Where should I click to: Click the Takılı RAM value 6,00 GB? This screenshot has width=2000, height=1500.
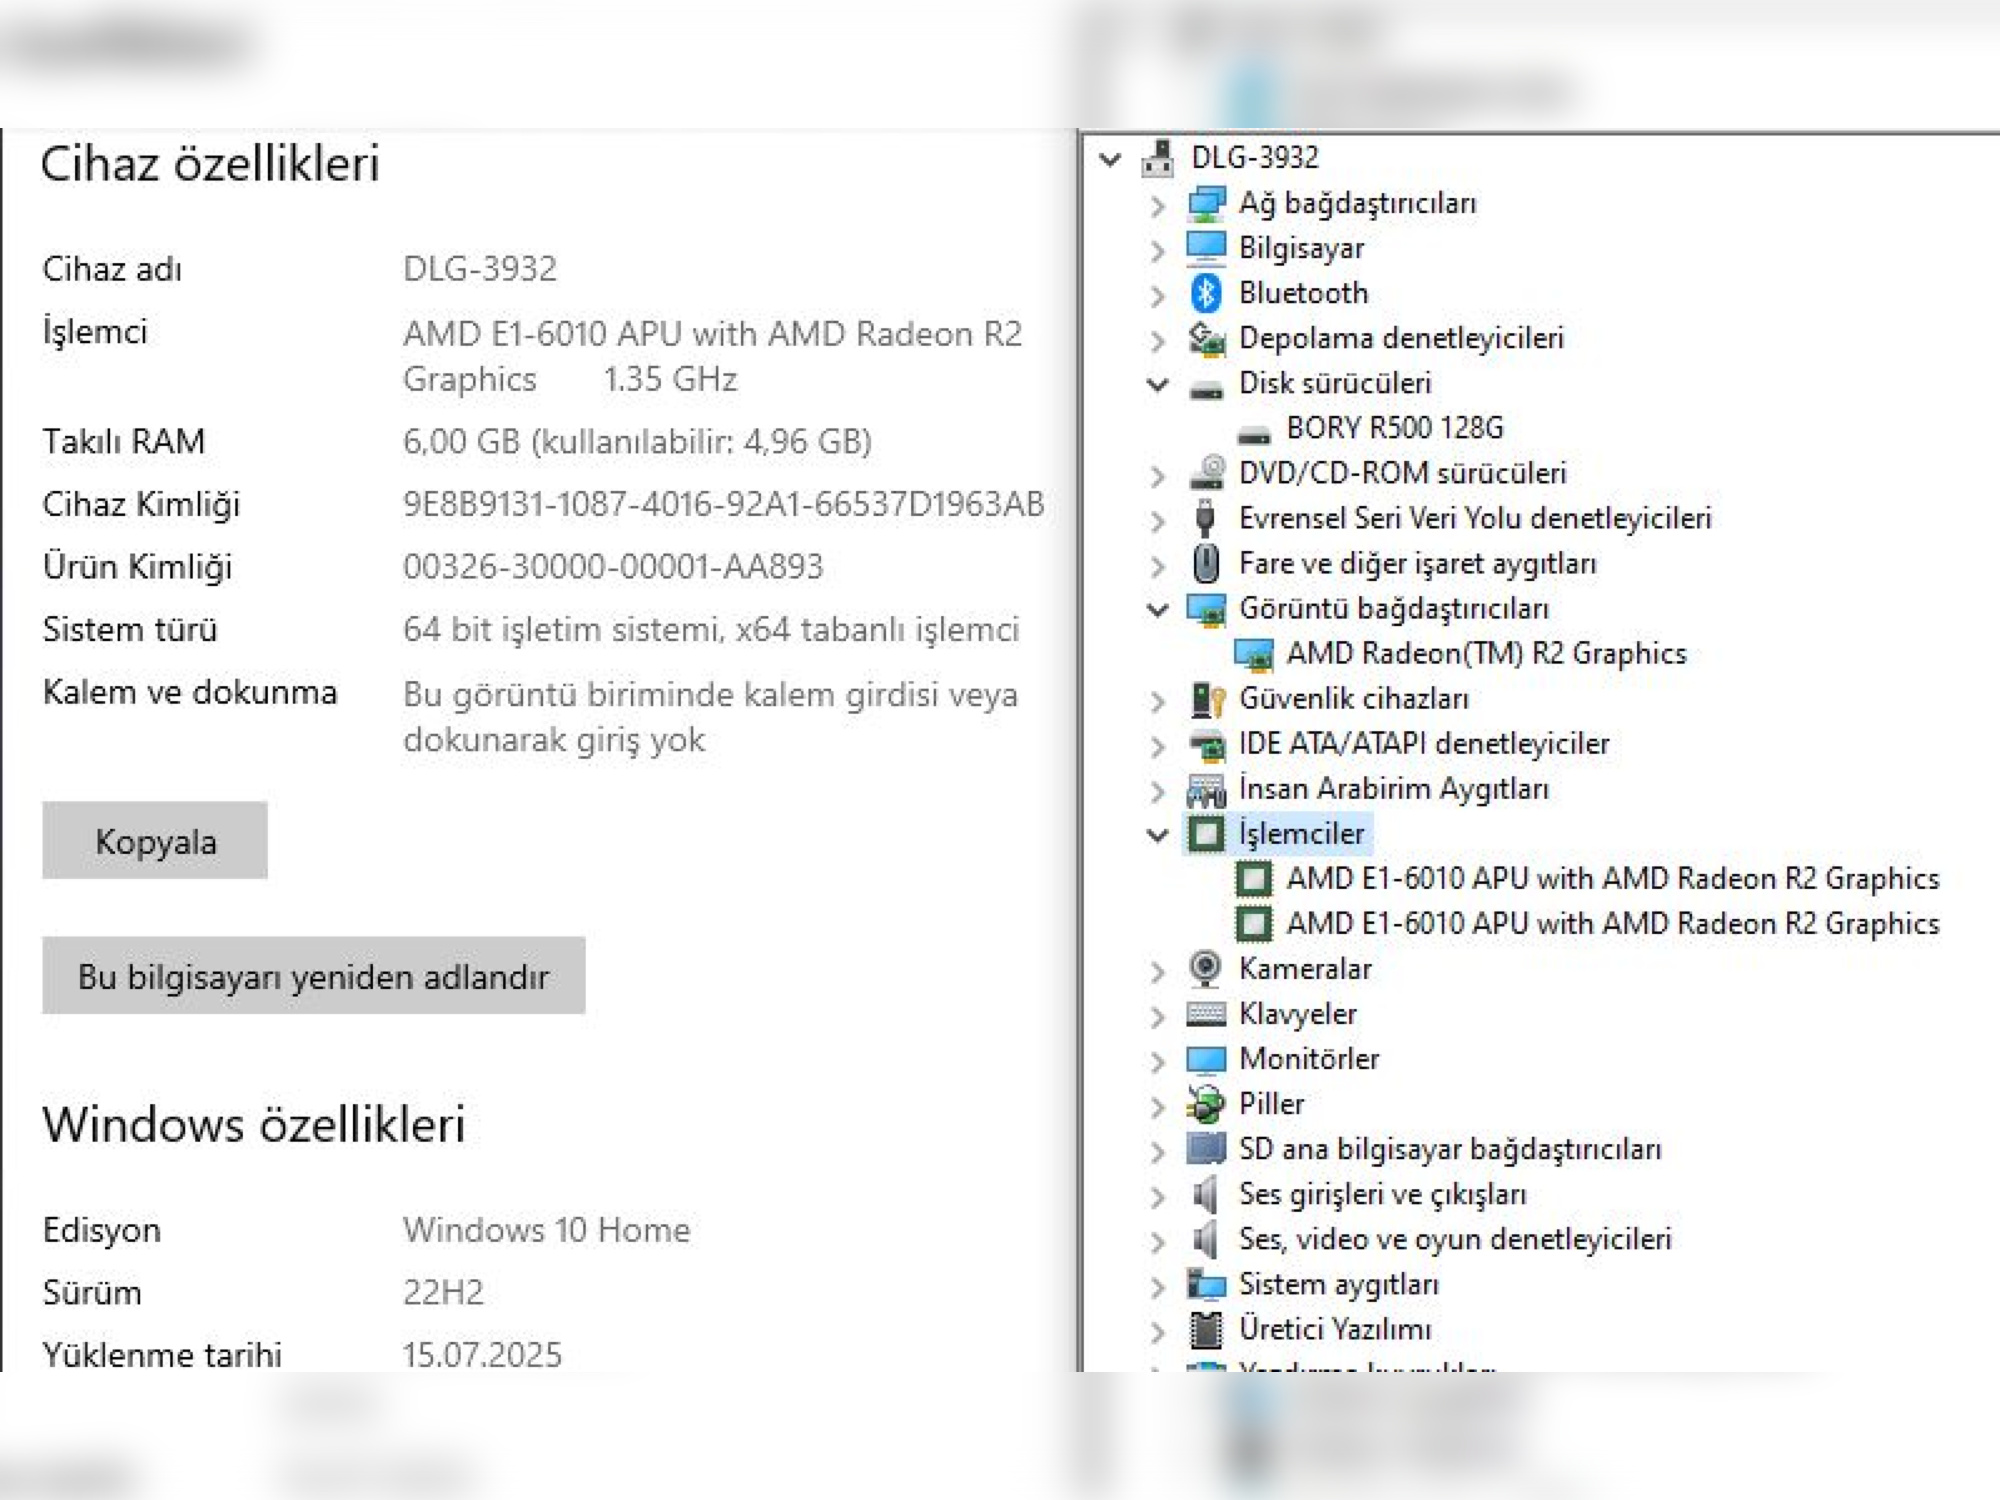pyautogui.click(x=637, y=442)
